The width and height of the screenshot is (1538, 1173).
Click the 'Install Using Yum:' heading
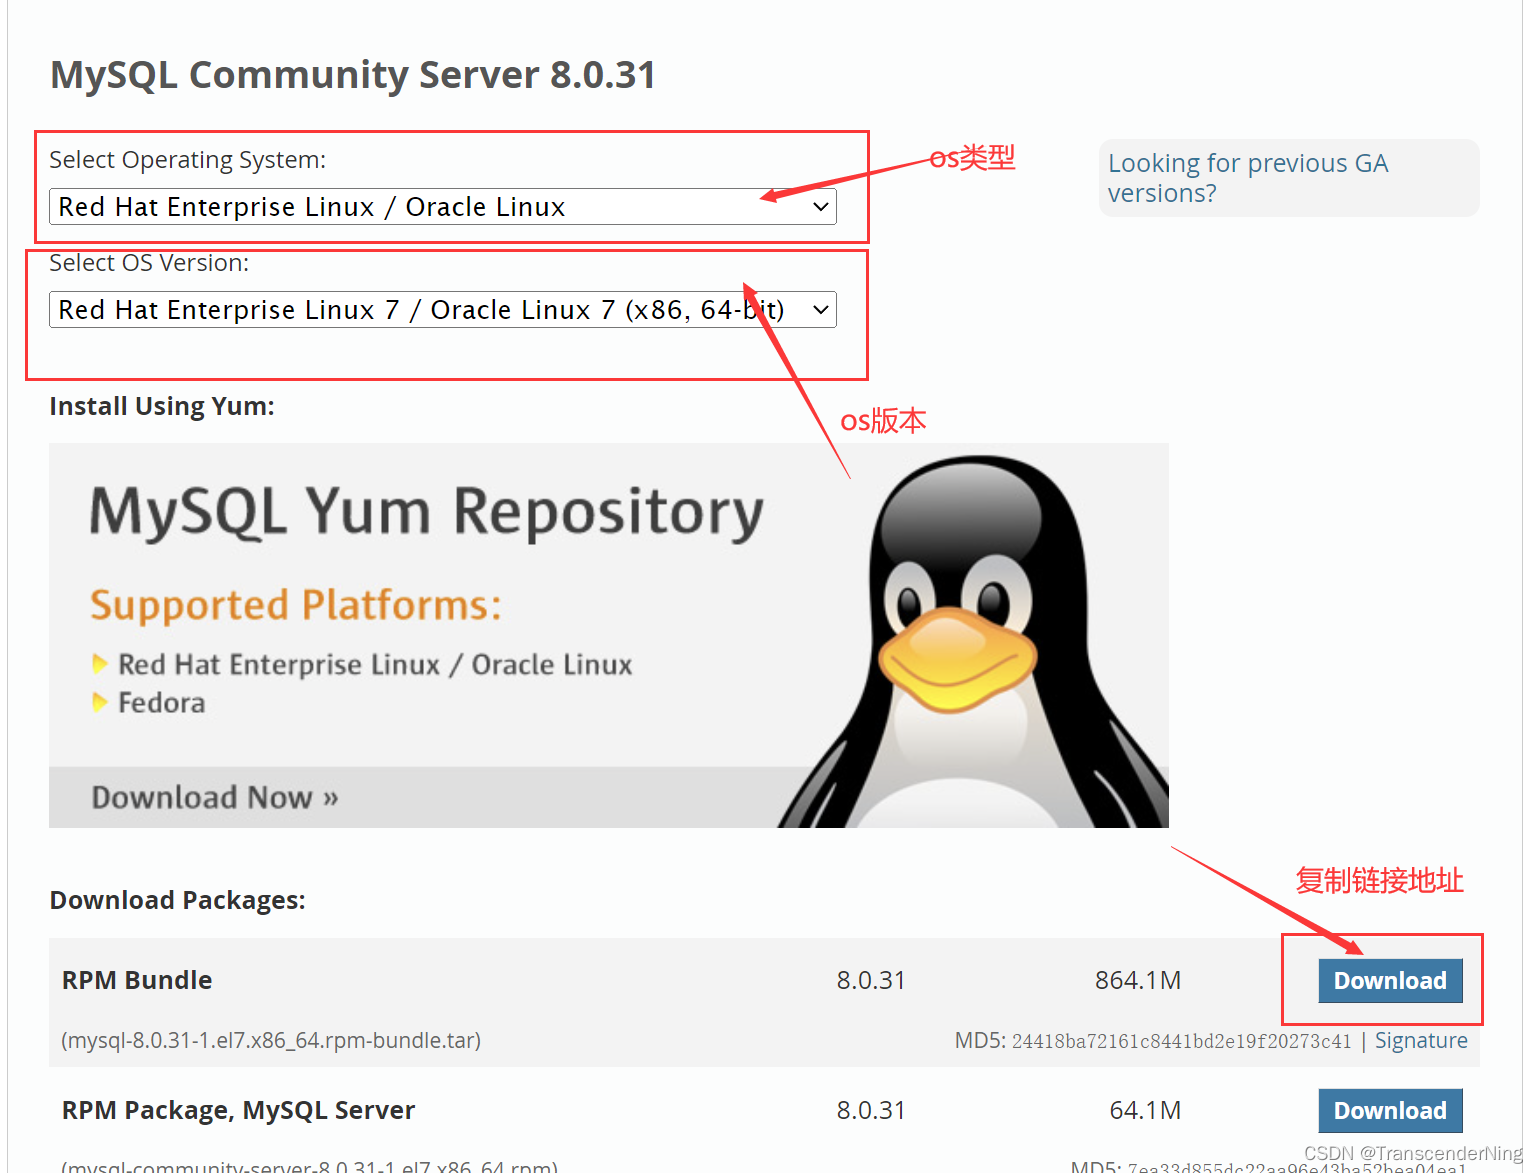click(x=162, y=407)
